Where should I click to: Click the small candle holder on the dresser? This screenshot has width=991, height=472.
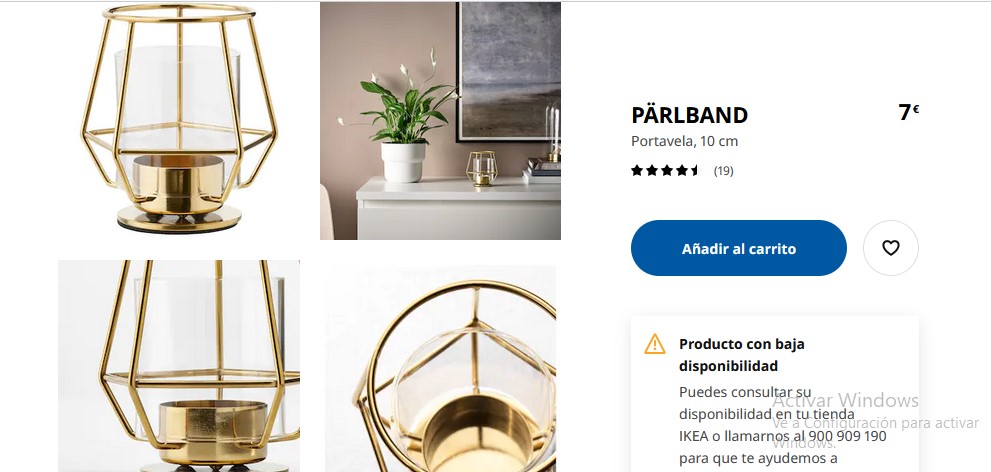click(x=482, y=168)
